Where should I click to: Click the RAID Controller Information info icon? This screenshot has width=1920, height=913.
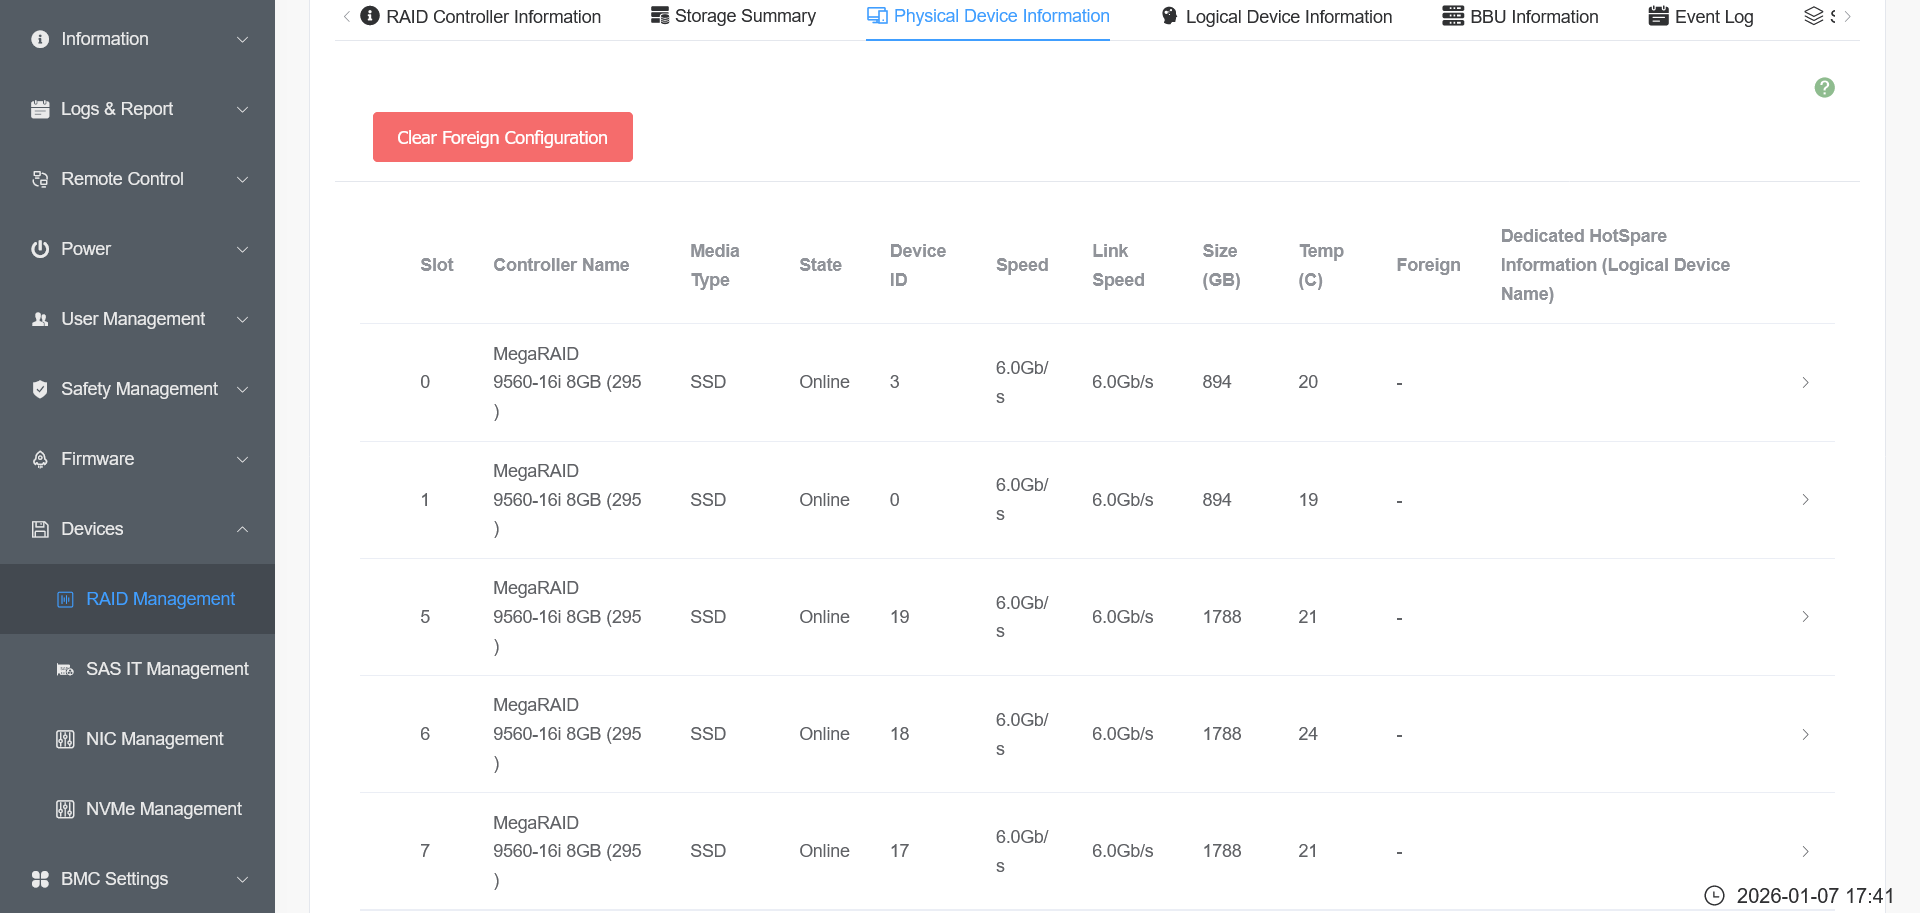pyautogui.click(x=370, y=16)
